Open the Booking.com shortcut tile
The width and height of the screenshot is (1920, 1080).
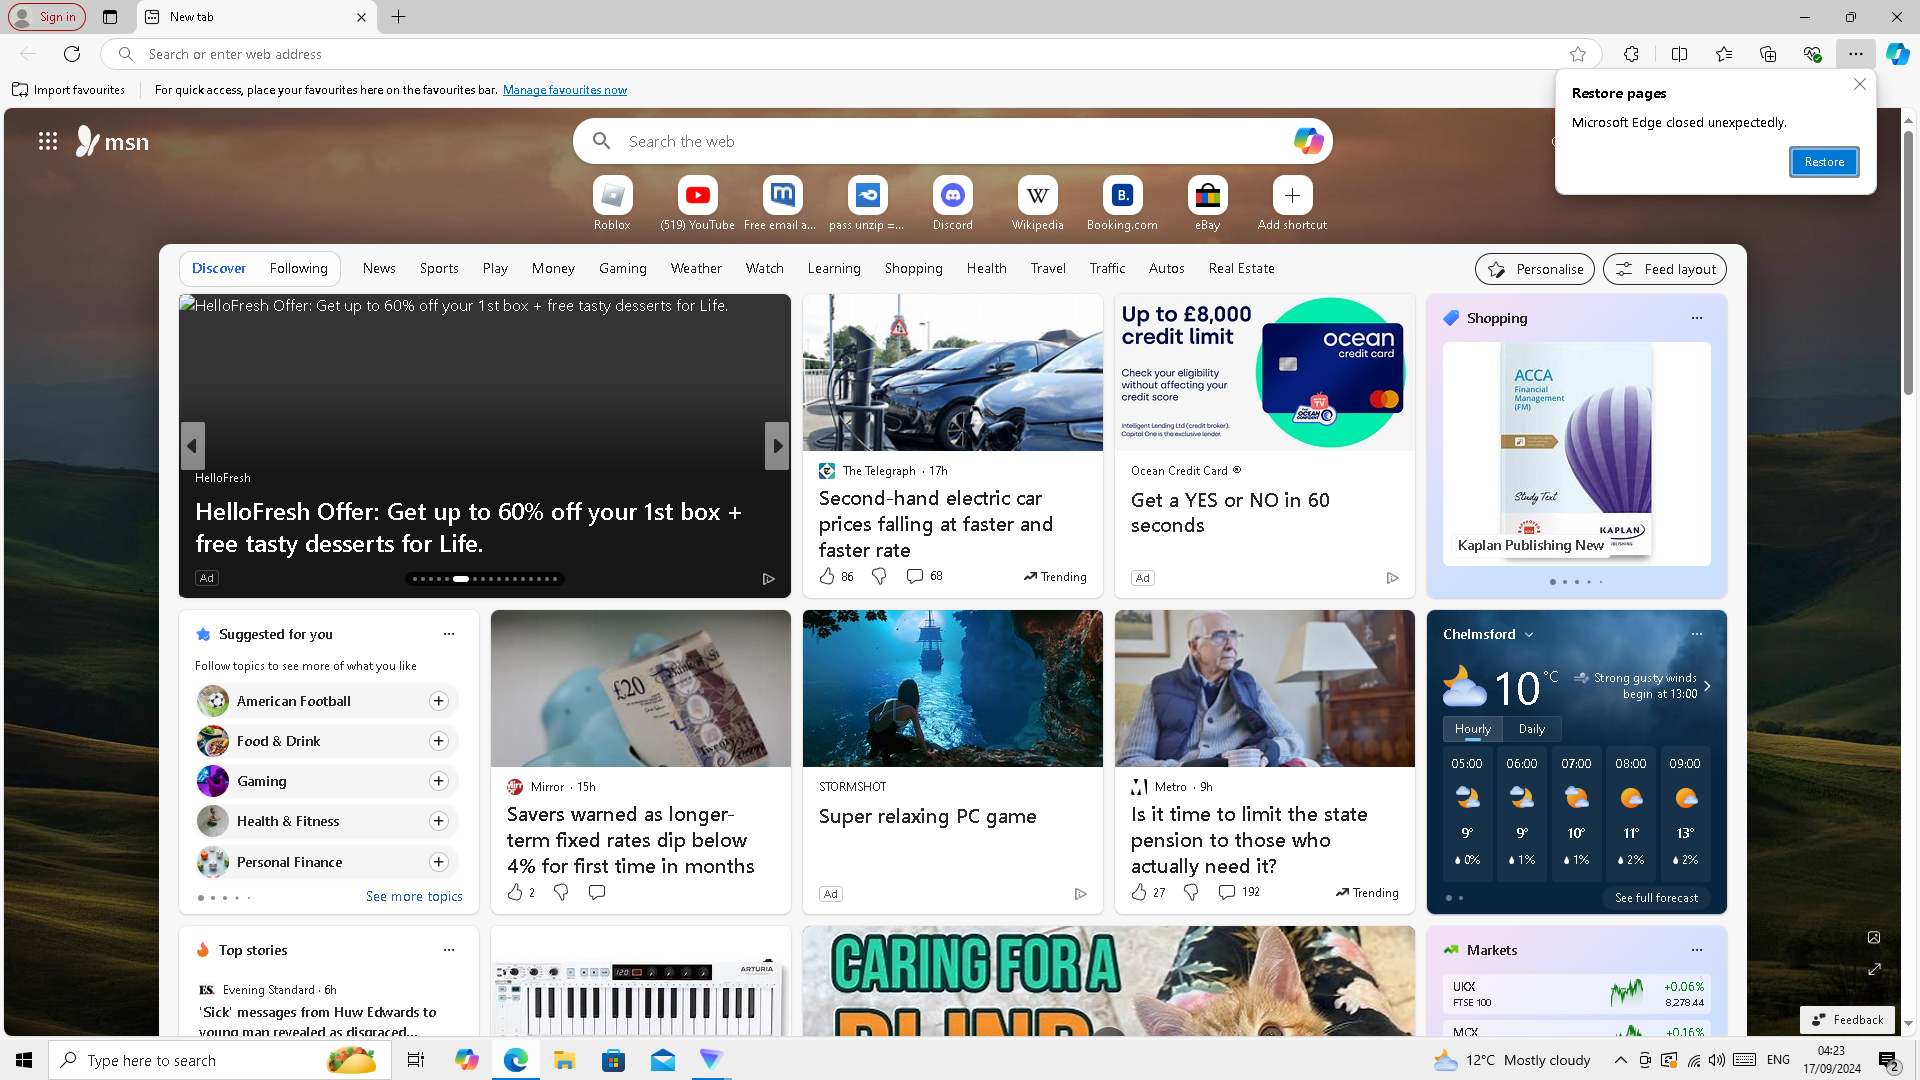pyautogui.click(x=1122, y=204)
